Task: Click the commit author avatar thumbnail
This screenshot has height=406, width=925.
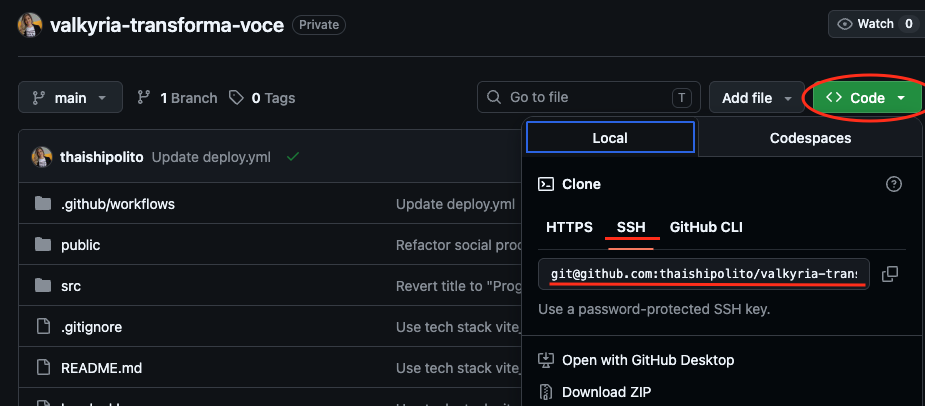Action: click(x=42, y=157)
